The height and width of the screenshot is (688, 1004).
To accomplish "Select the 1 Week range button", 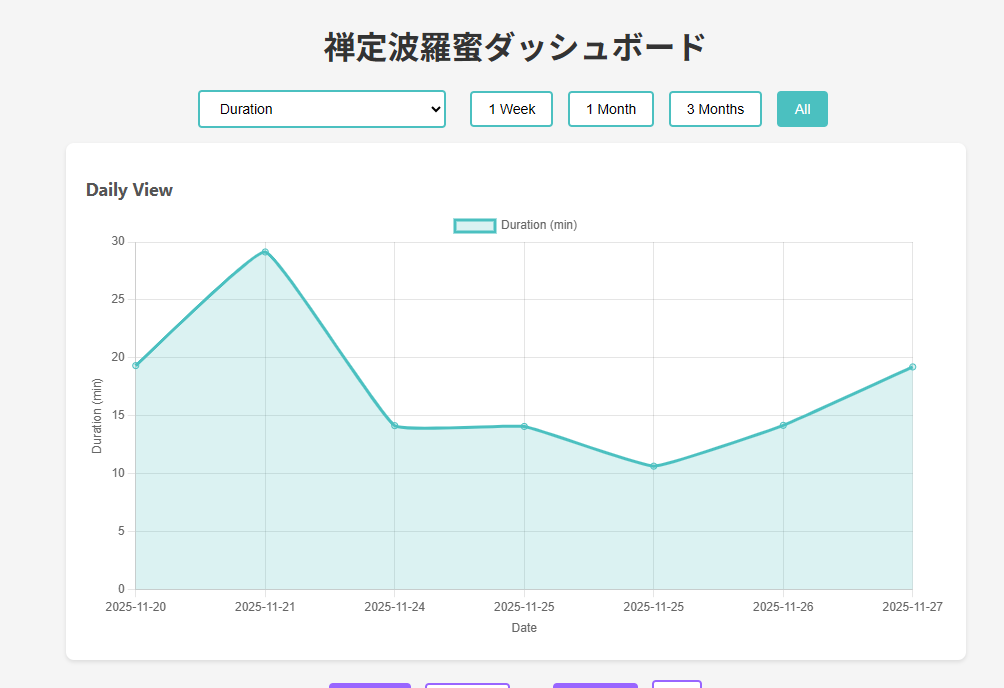I will (x=511, y=109).
